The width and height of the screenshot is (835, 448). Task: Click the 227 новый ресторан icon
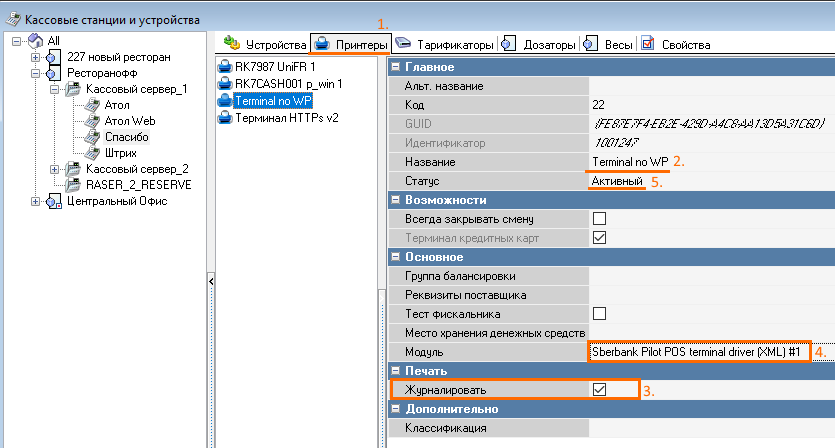[53, 57]
